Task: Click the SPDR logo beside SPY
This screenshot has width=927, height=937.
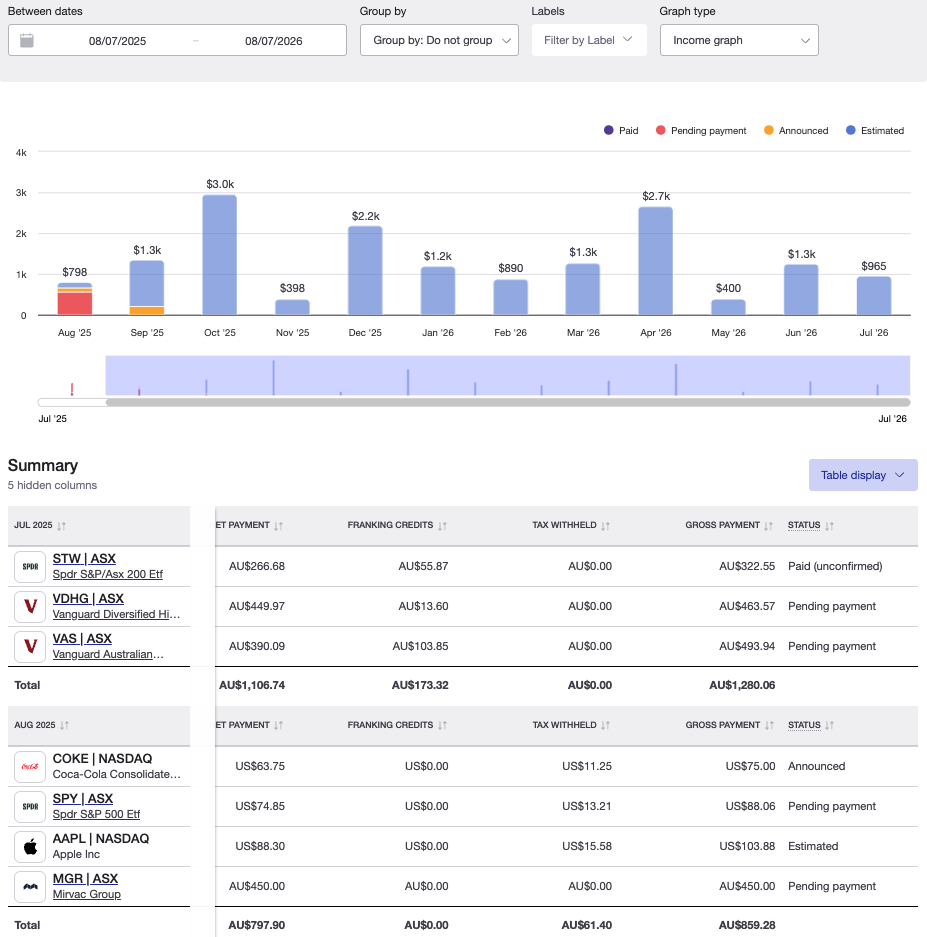Action: pyautogui.click(x=30, y=806)
